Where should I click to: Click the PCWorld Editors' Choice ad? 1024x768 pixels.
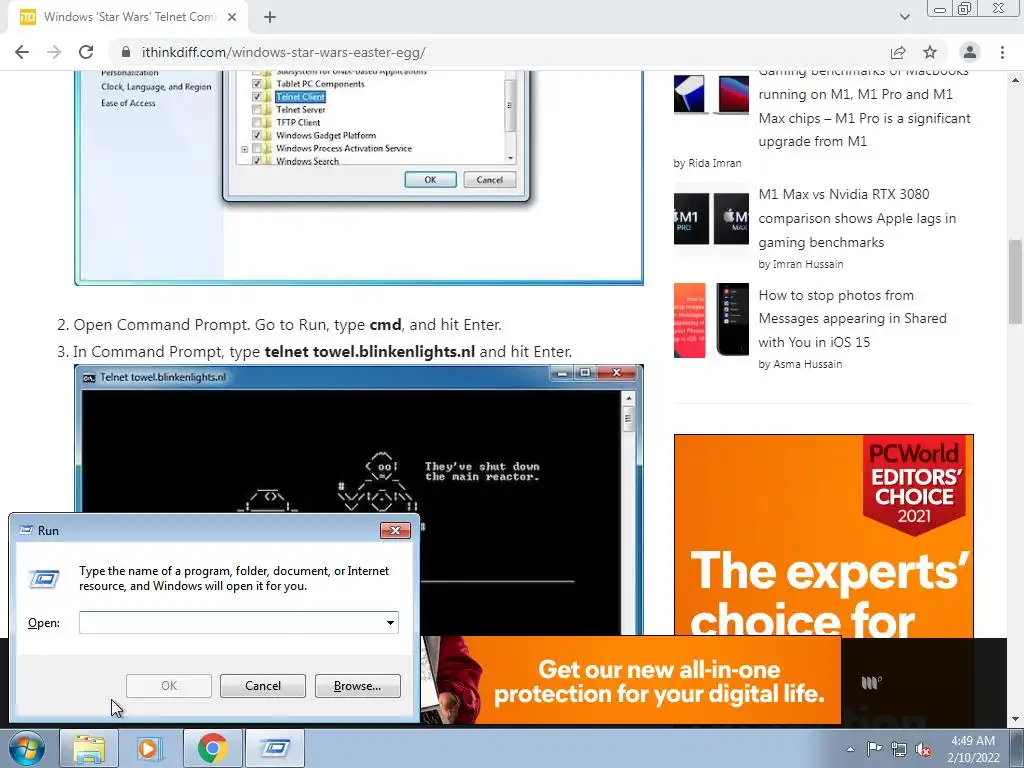point(824,536)
